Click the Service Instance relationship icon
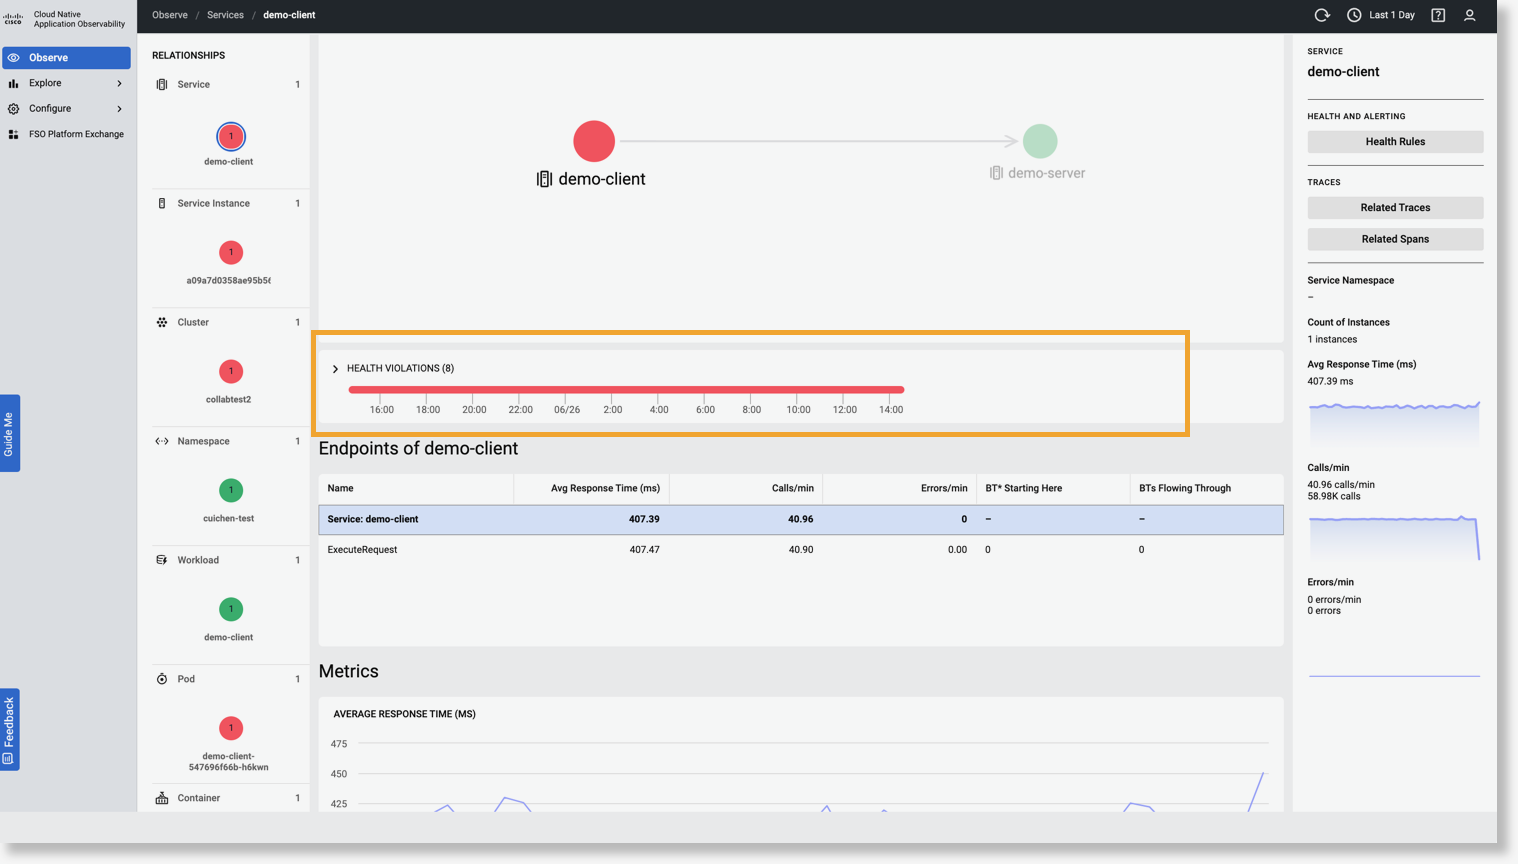The image size is (1518, 864). pyautogui.click(x=162, y=204)
